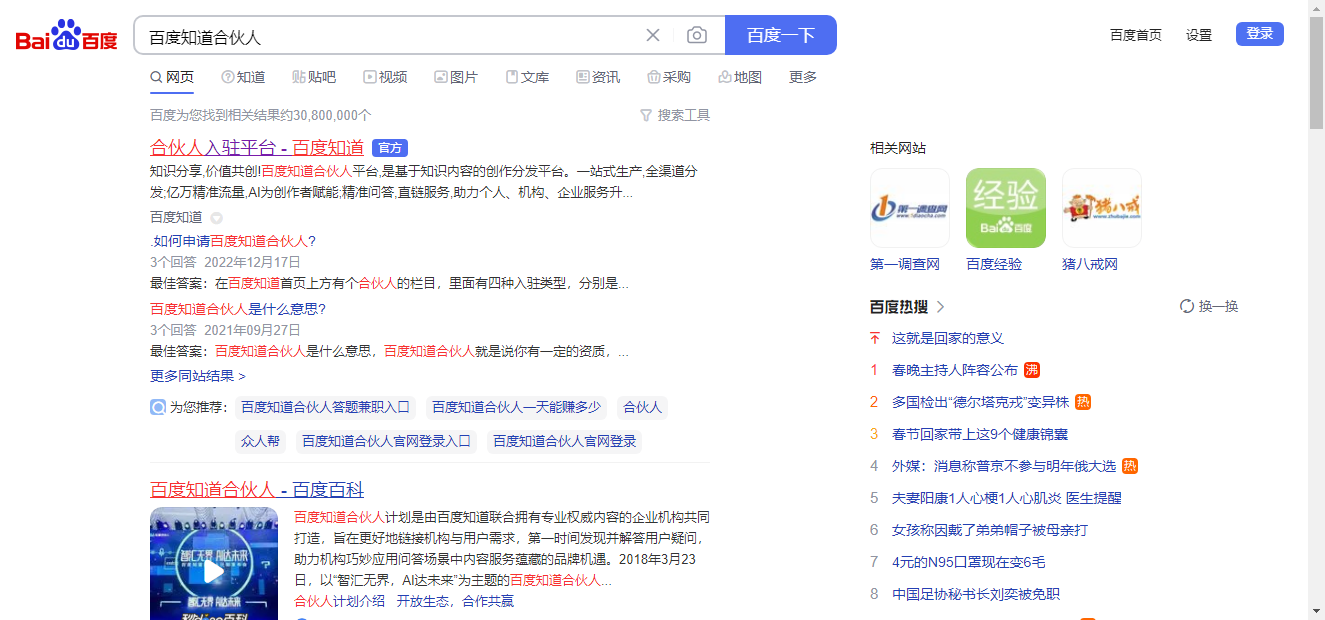The image size is (1325, 620).
Task: Open 设置 menu
Action: (x=1199, y=34)
